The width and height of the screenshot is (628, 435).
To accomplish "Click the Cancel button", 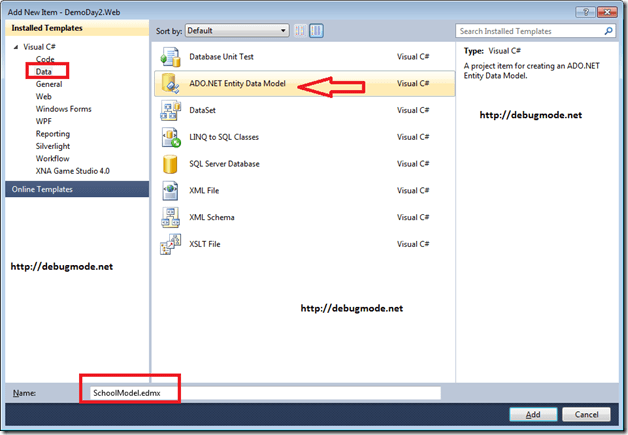I will point(586,414).
